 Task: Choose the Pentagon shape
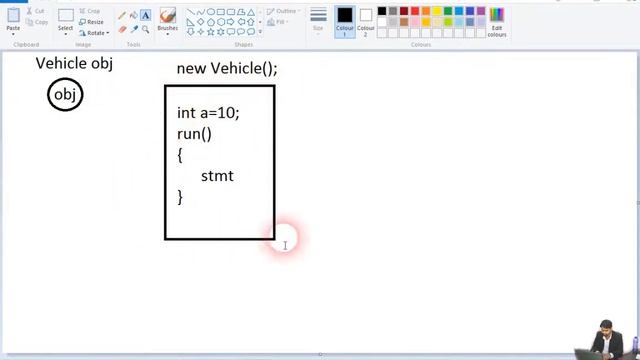point(211,22)
